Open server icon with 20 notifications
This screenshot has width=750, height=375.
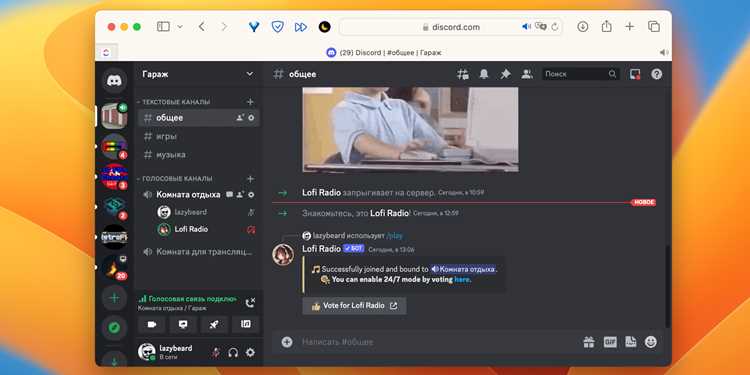point(114,267)
